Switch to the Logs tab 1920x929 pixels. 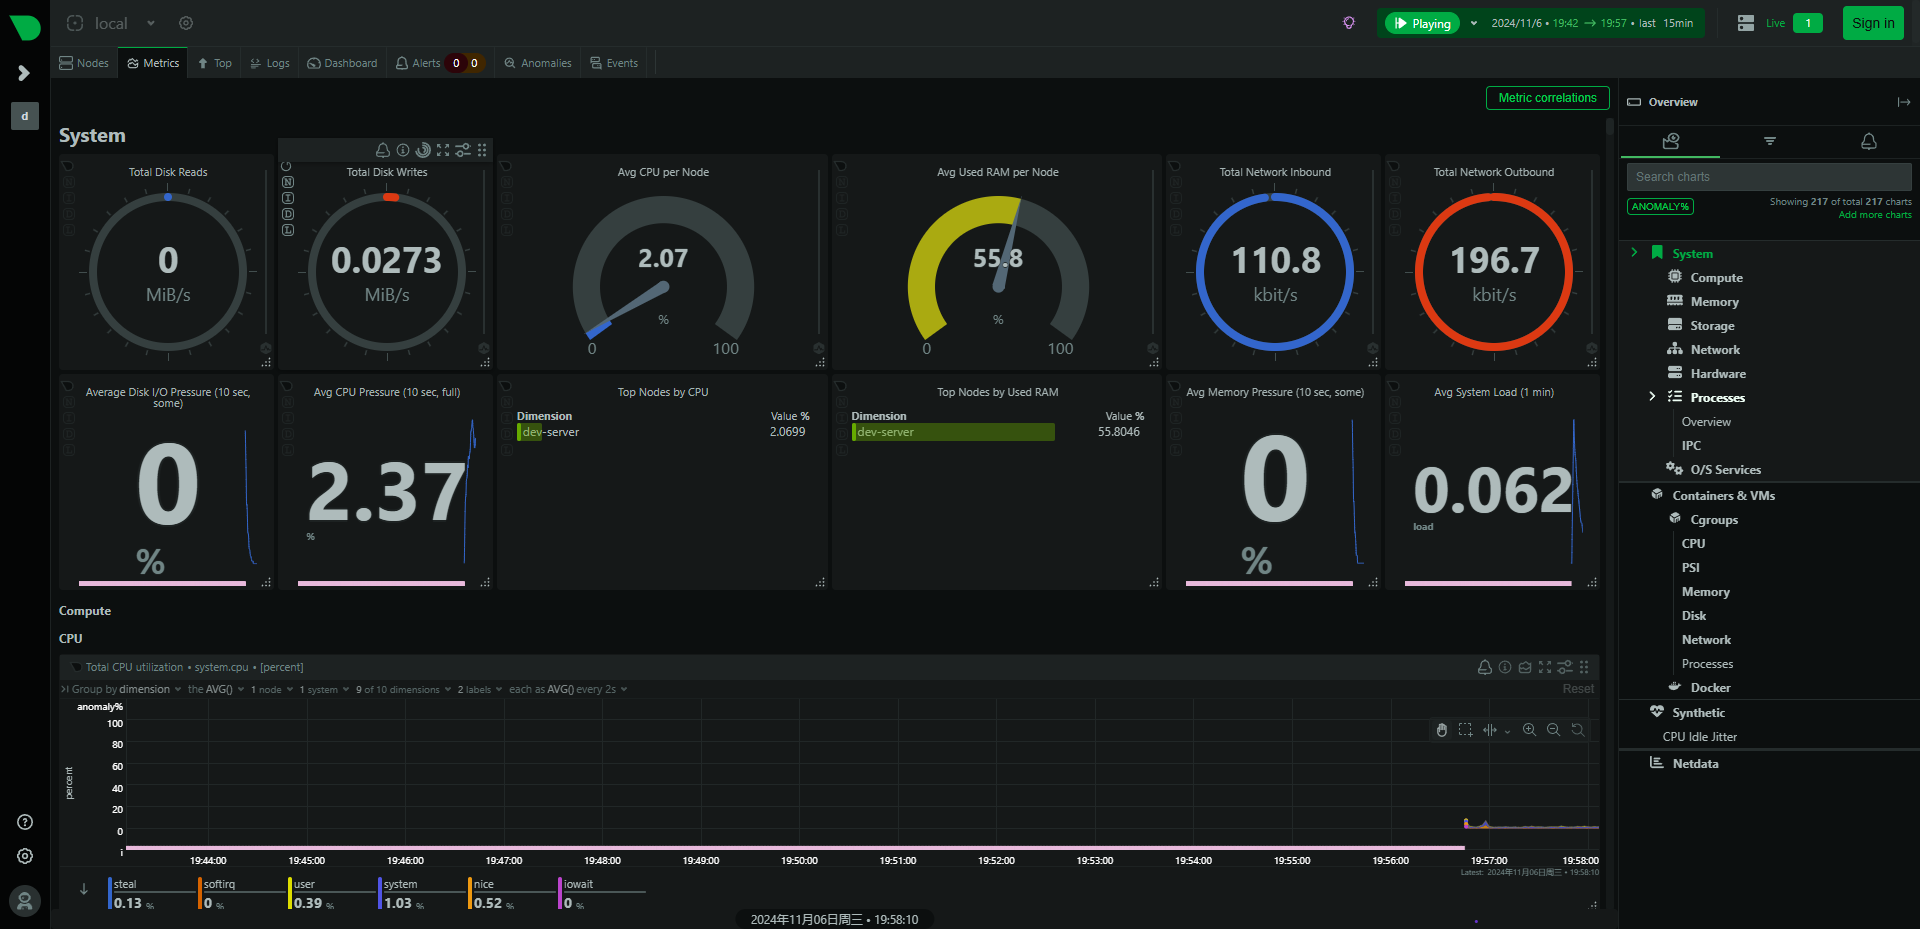point(270,63)
